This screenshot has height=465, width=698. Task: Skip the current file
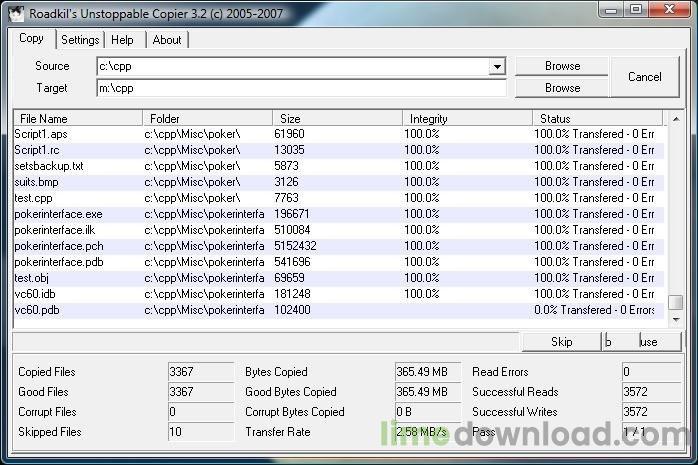click(561, 342)
